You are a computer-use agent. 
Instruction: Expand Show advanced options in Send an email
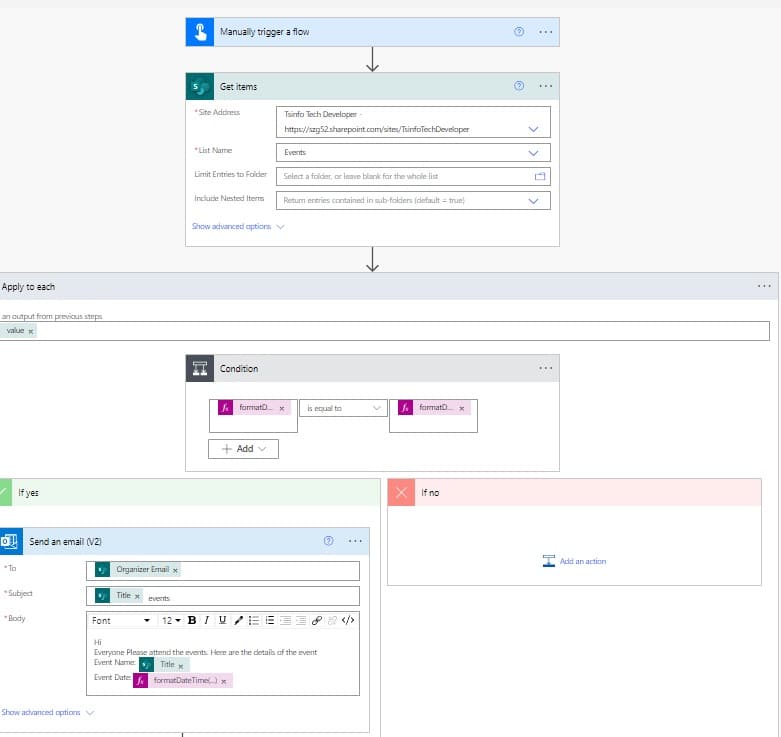[47, 713]
